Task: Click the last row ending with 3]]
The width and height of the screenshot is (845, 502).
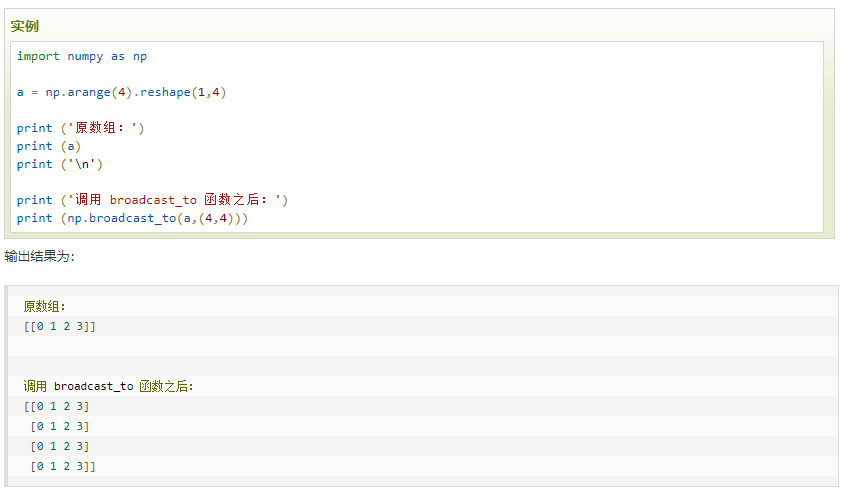Action: tap(63, 466)
